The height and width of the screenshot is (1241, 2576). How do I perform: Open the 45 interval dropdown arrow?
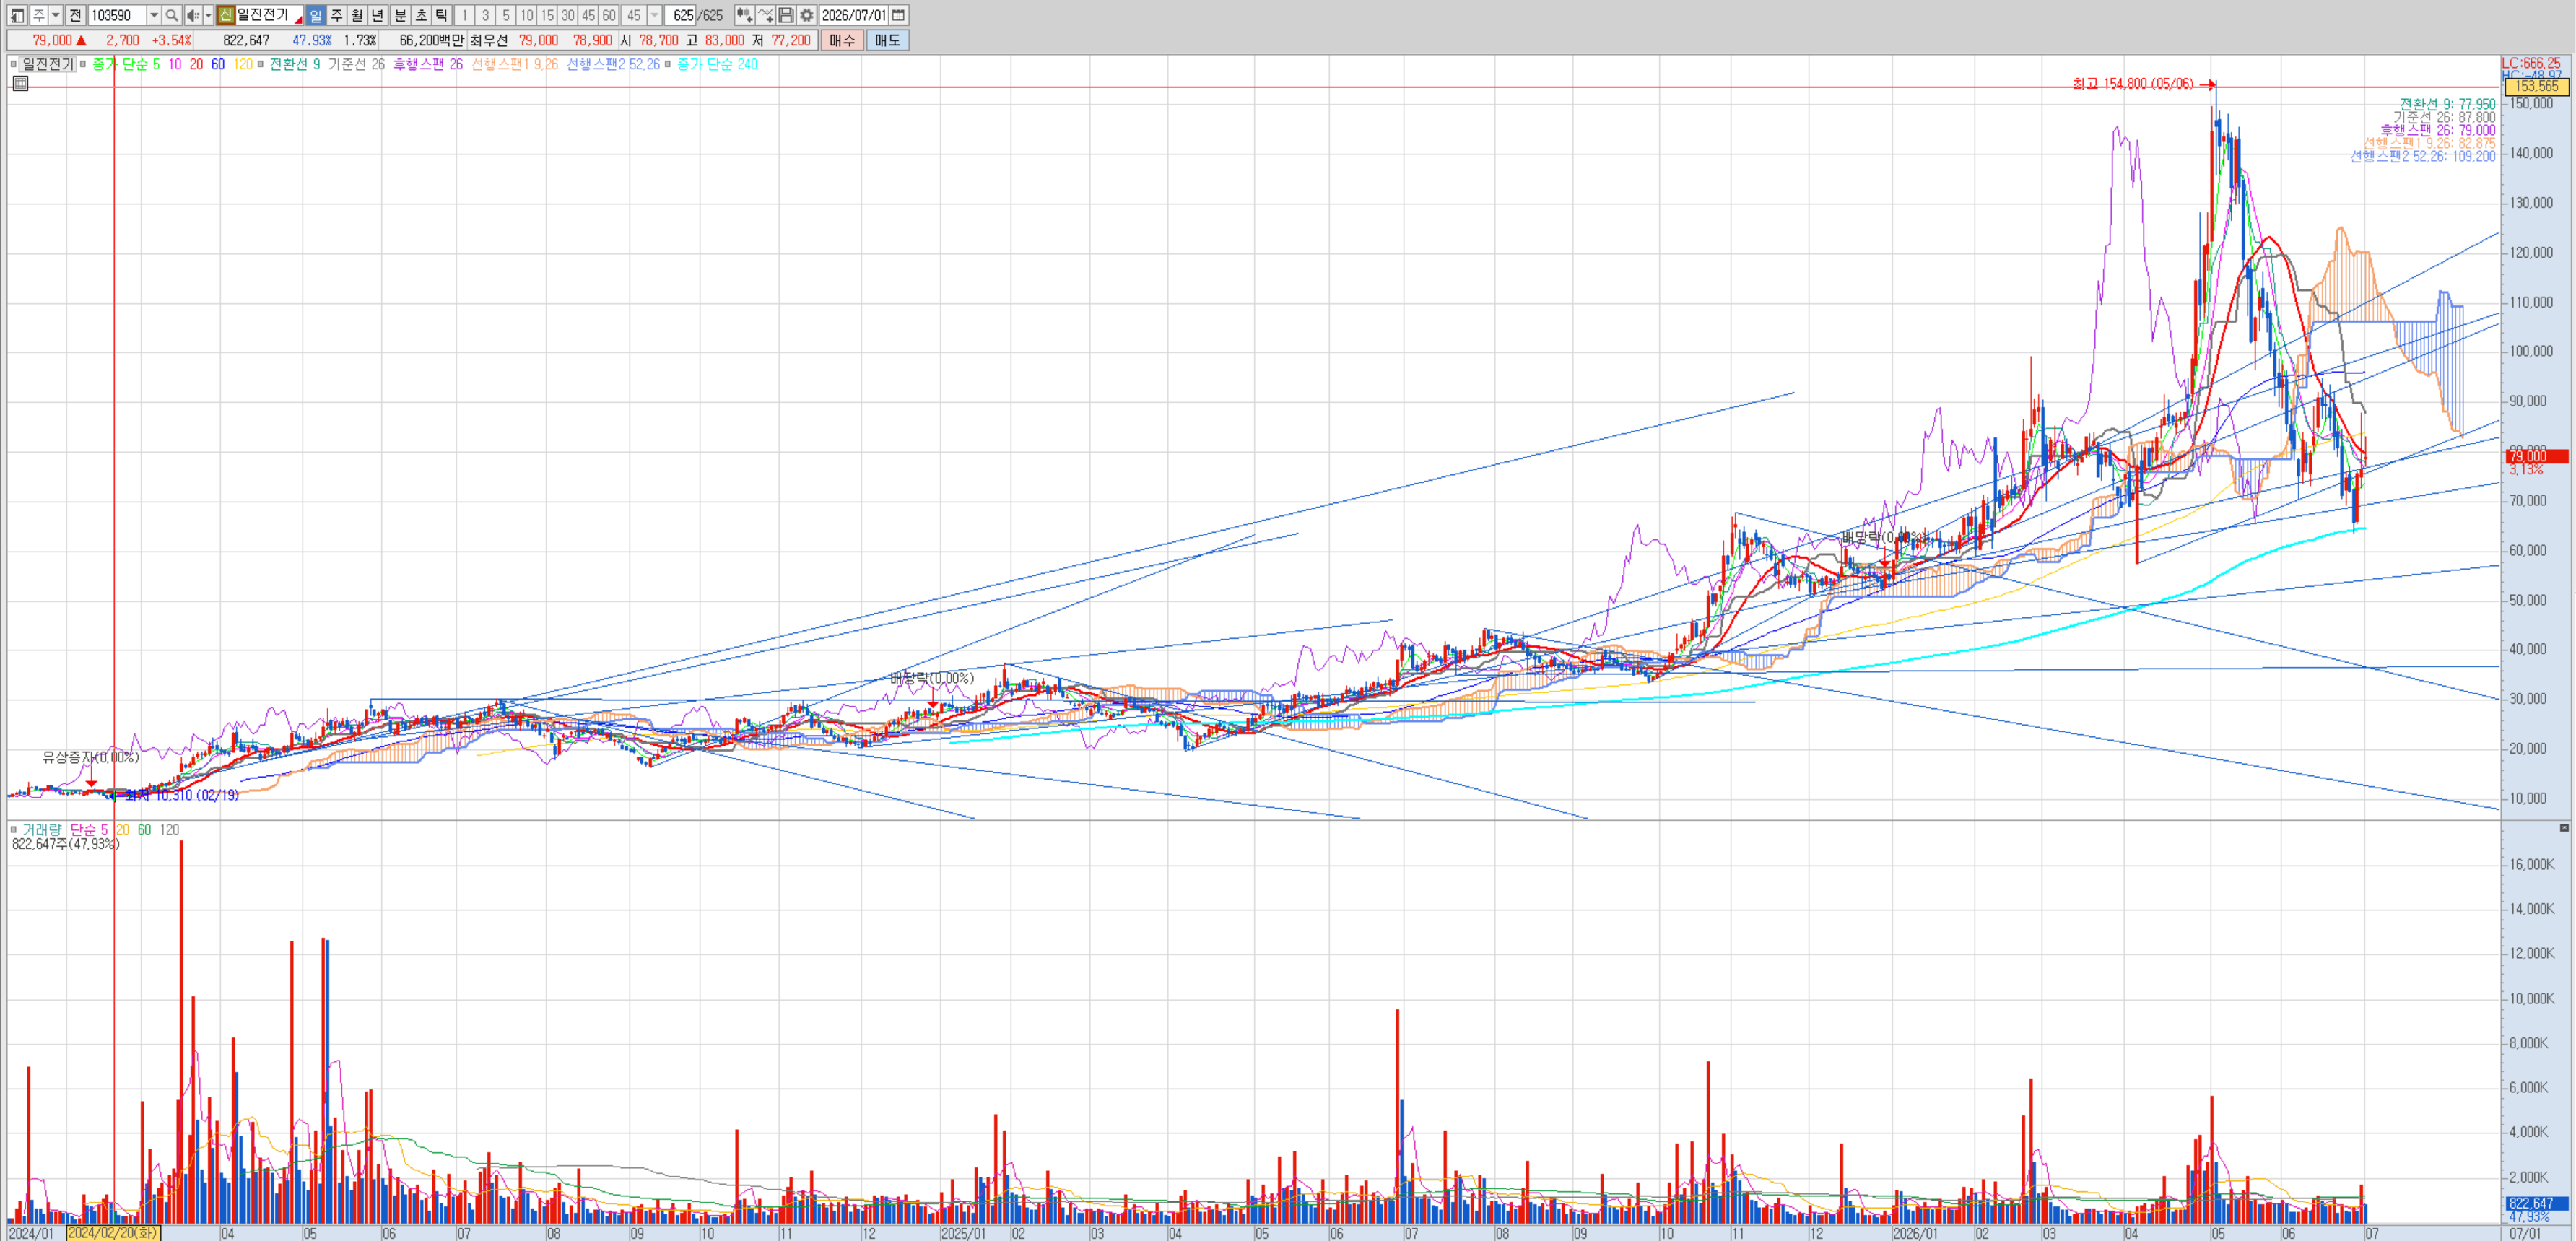click(655, 15)
